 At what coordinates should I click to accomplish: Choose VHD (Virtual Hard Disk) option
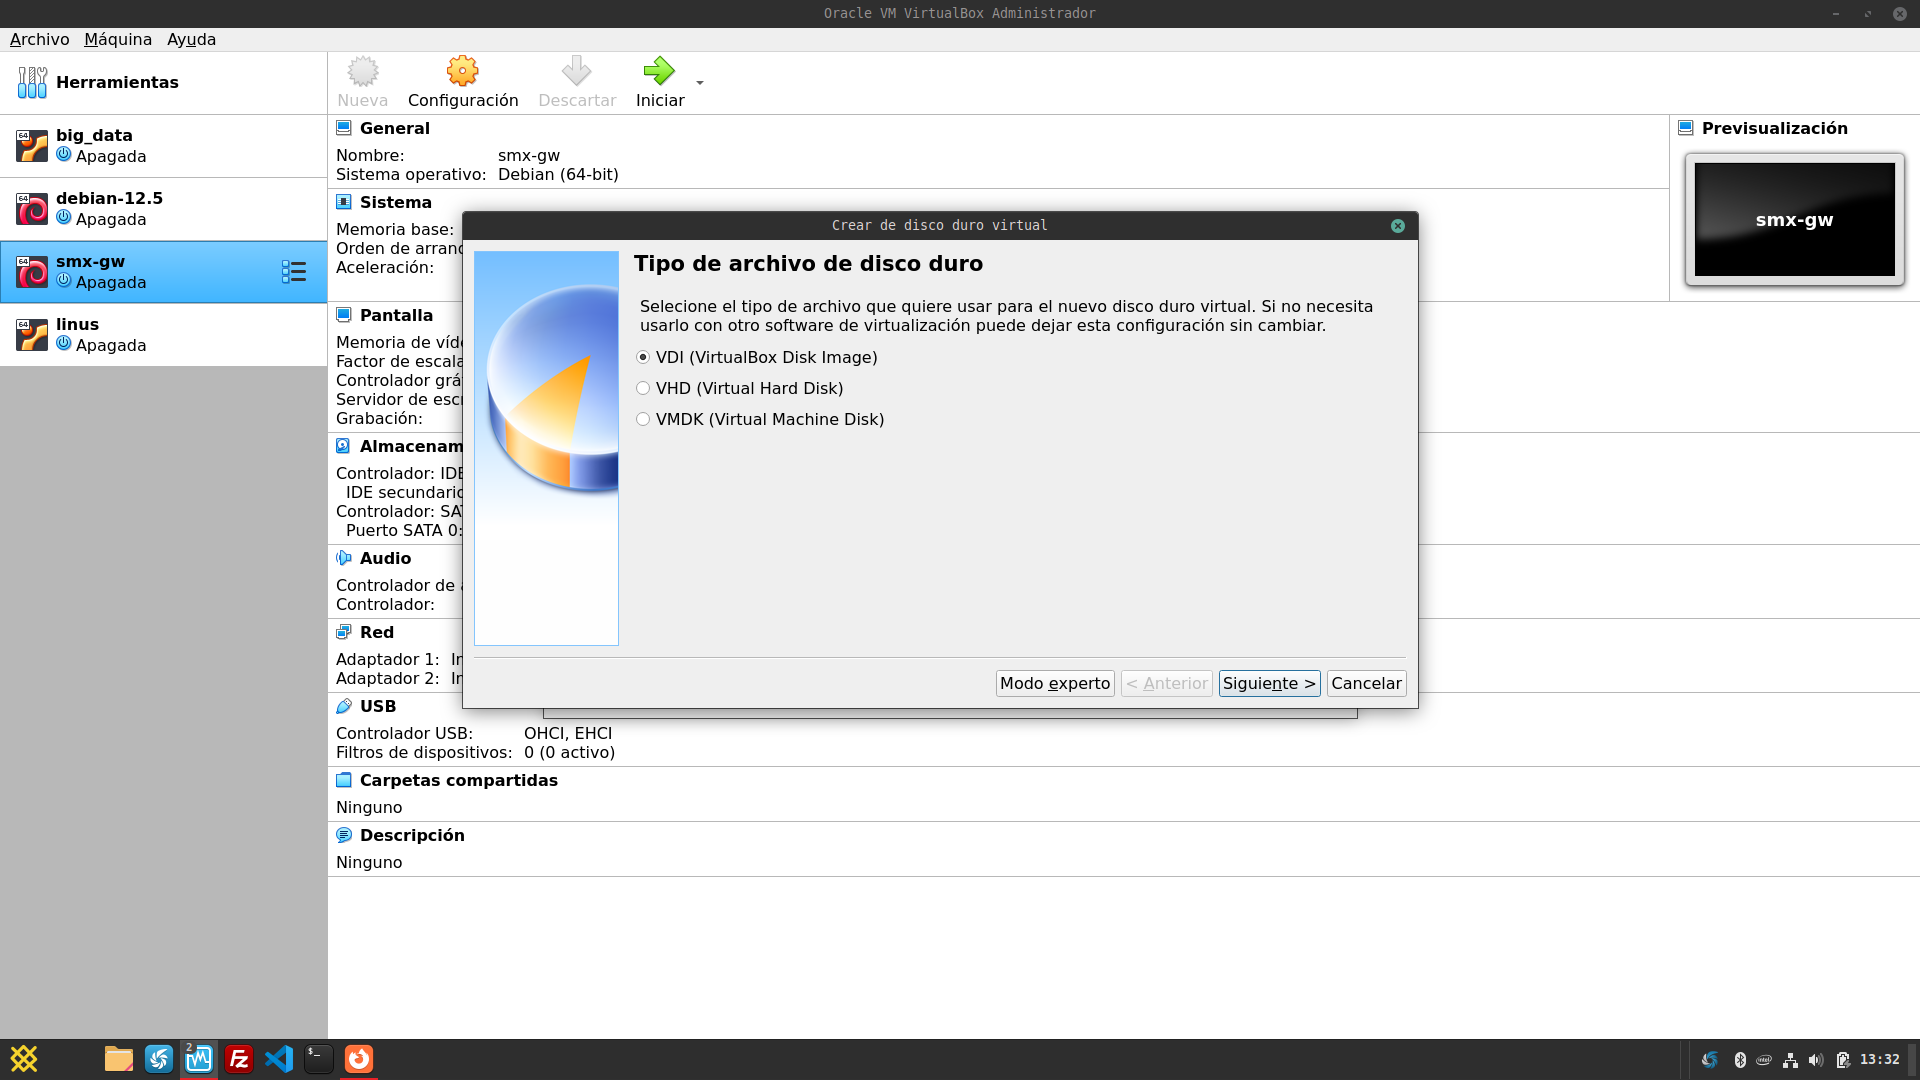click(x=740, y=389)
